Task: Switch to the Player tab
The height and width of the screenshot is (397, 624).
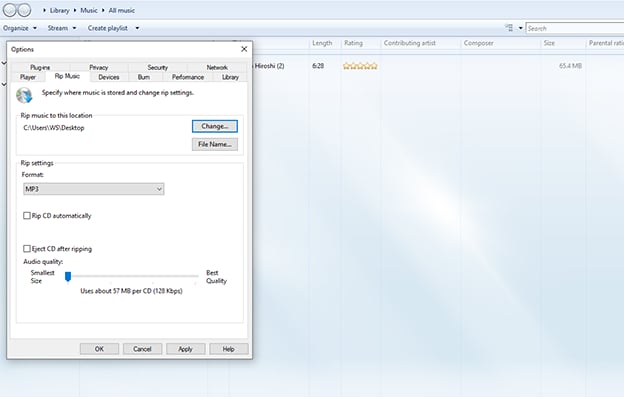Action: coord(28,77)
